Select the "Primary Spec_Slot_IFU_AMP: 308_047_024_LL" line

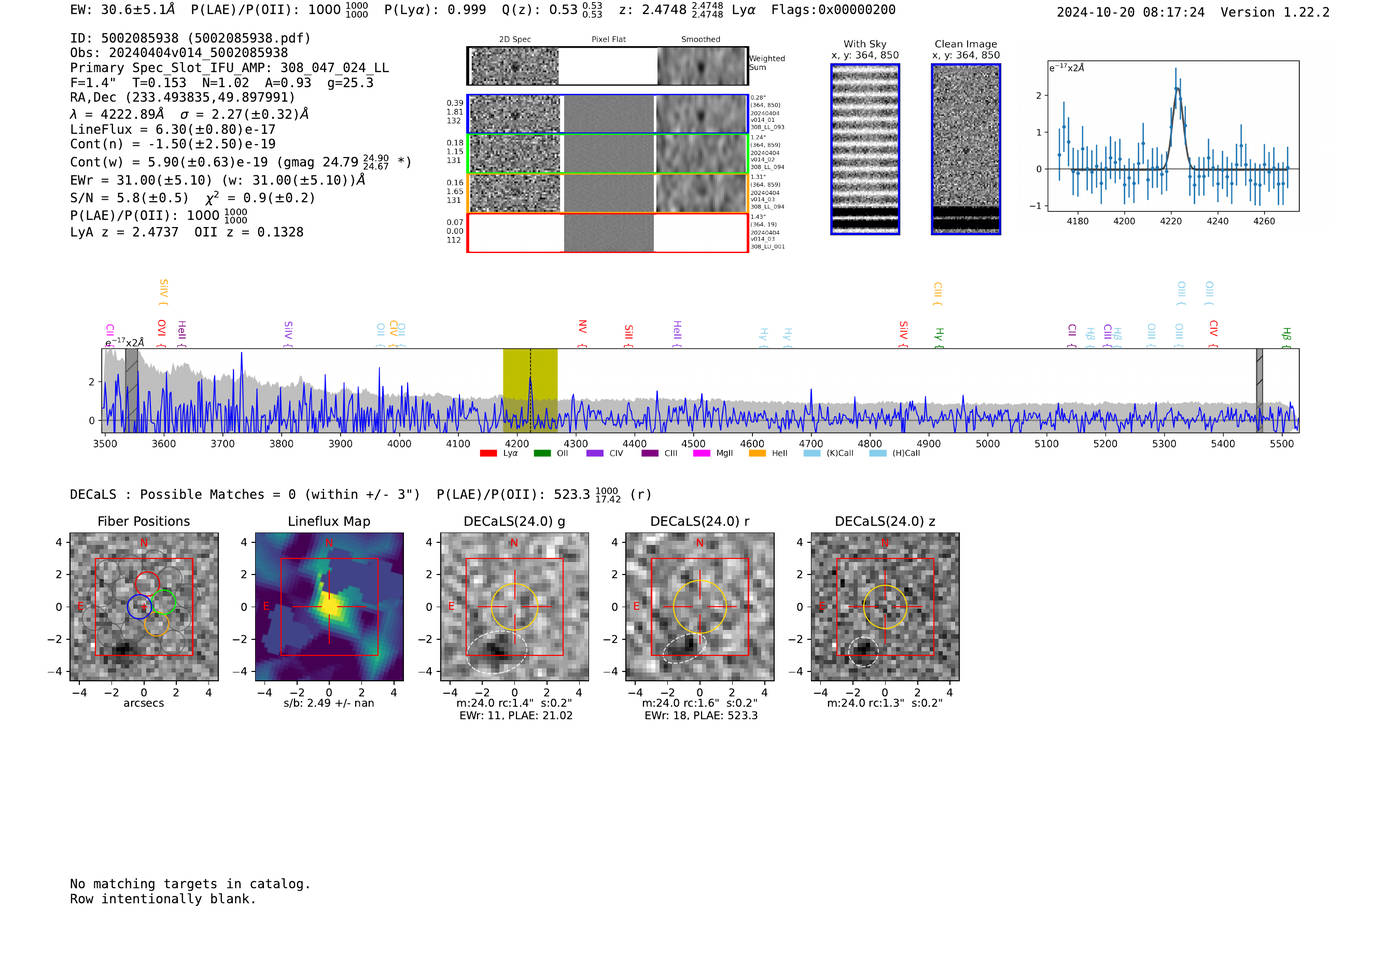point(229,68)
